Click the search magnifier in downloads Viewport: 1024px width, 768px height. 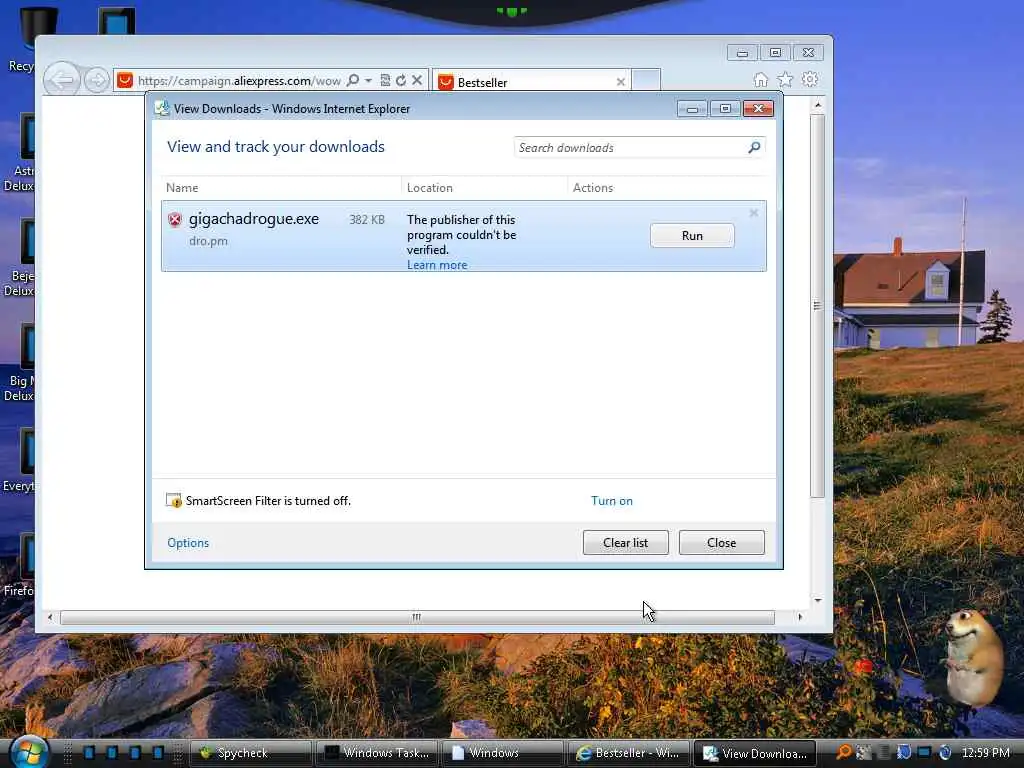[754, 148]
